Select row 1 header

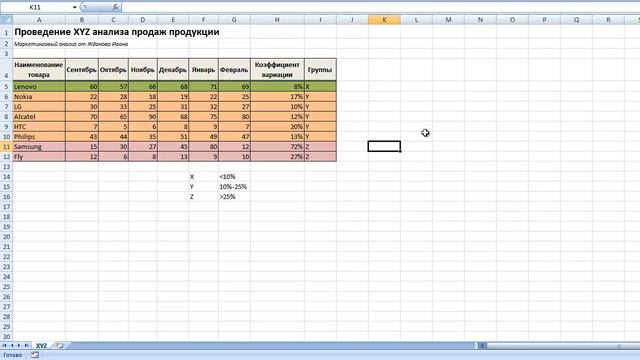coord(6,32)
